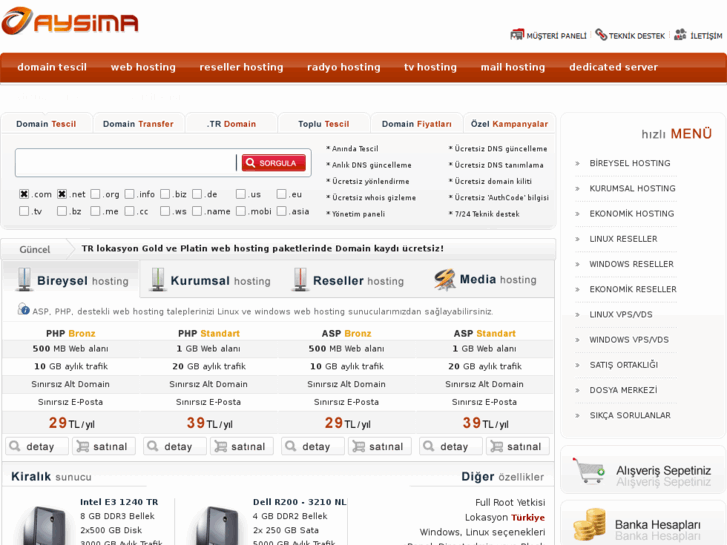Image resolution: width=727 pixels, height=545 pixels.
Task: Open Sıkça Sorulanlar quick menu entry
Action: 630,415
